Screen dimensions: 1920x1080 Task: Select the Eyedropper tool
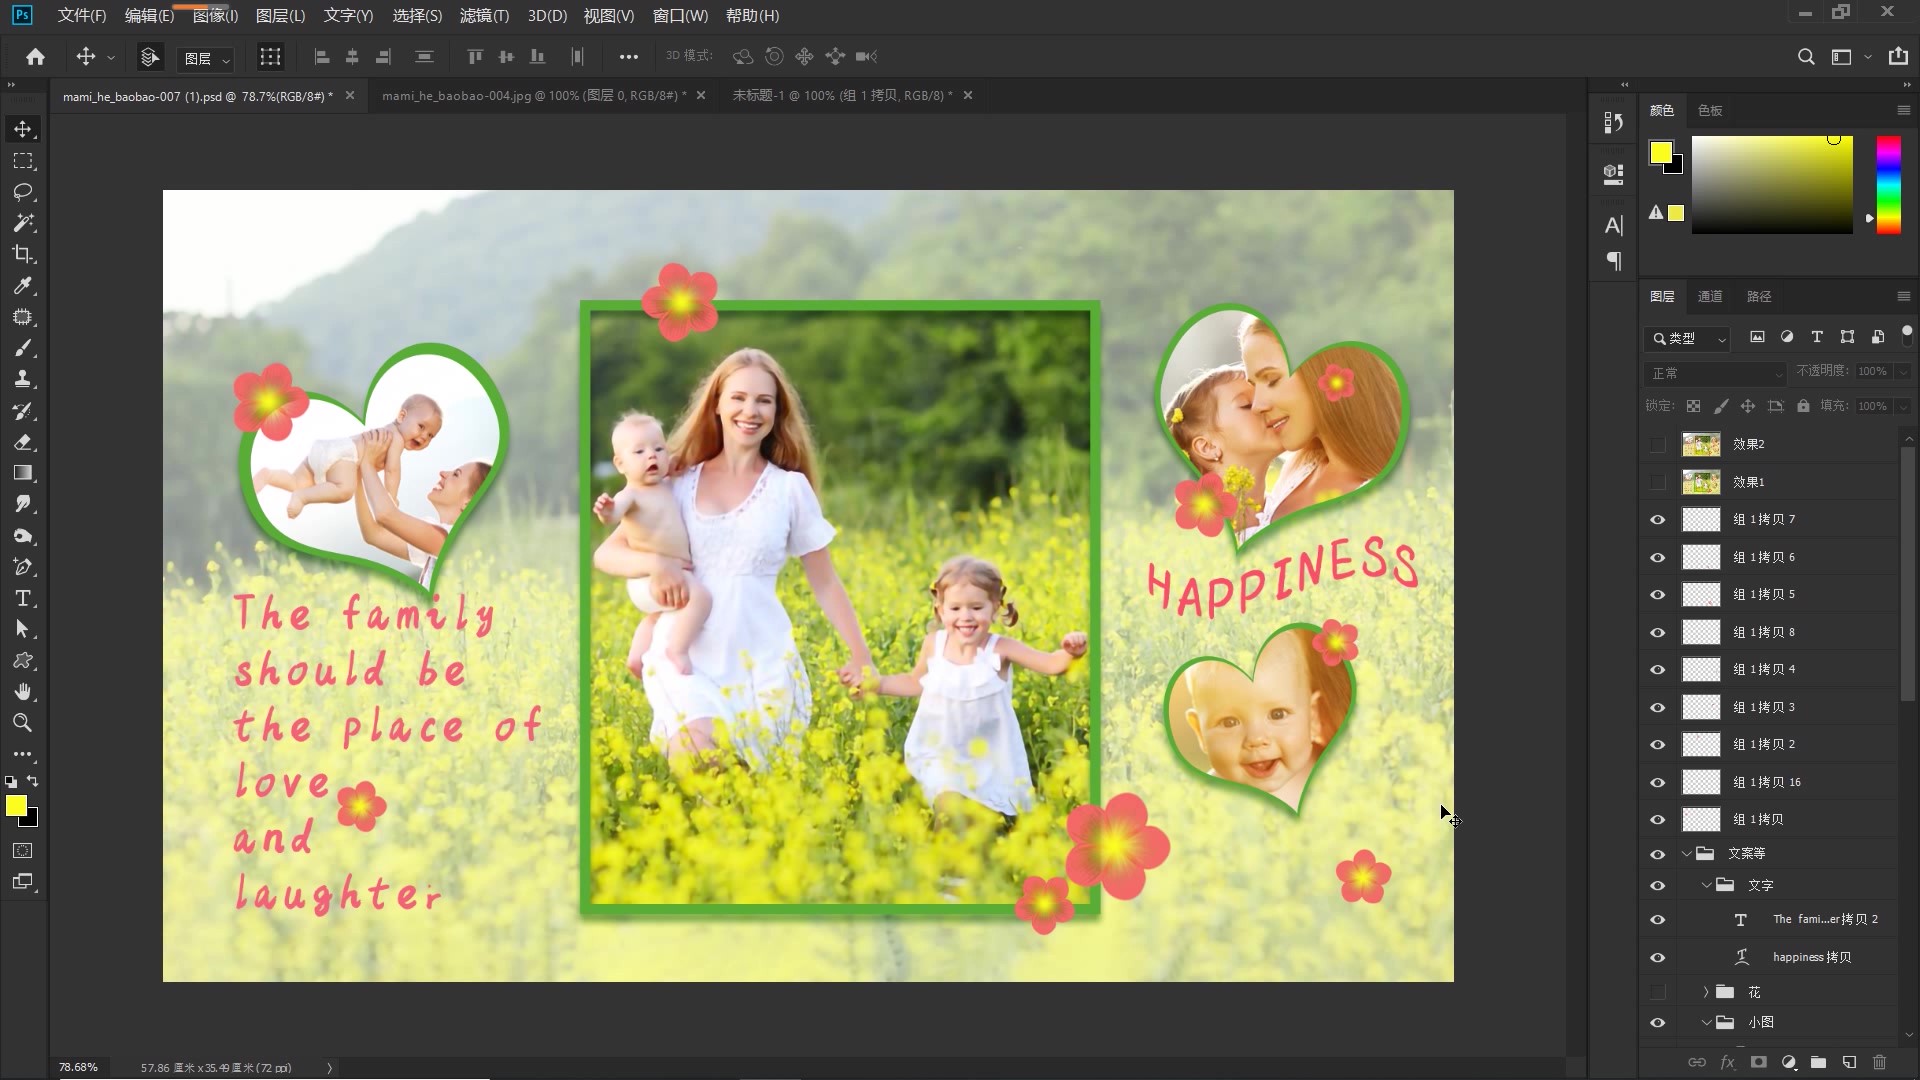[23, 286]
